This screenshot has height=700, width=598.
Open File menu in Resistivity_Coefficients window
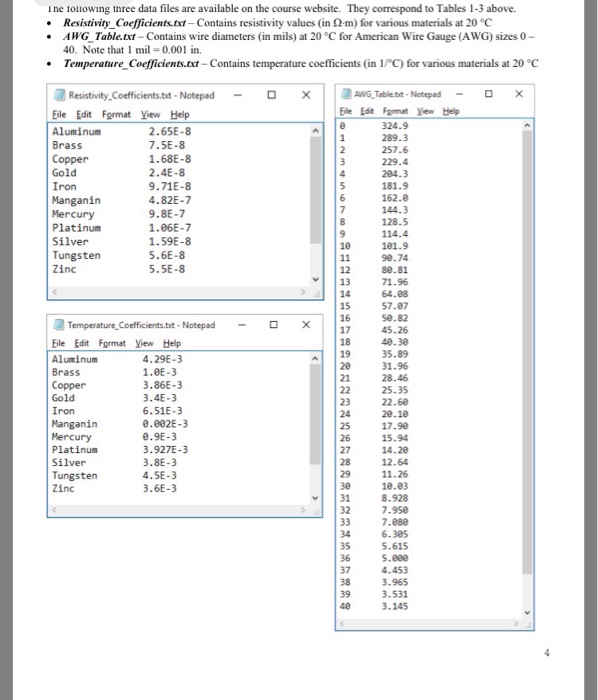coord(59,114)
